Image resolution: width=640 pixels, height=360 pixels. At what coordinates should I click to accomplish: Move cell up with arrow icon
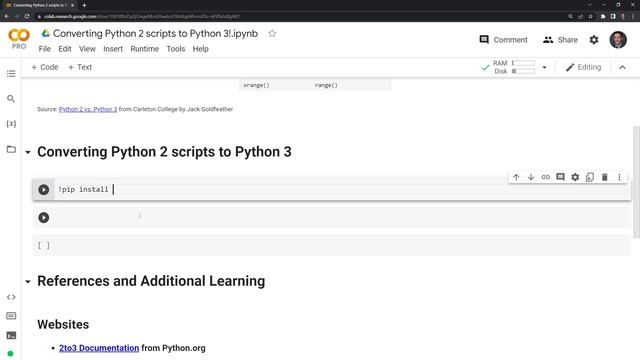[x=516, y=177]
